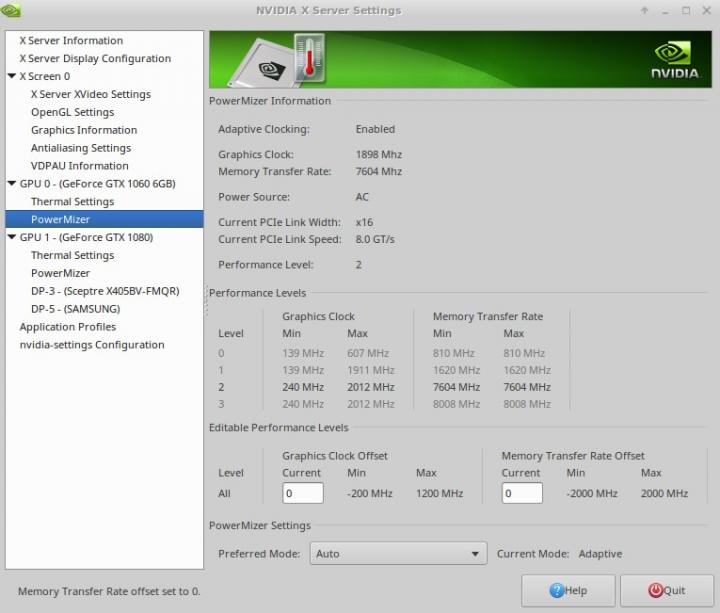The width and height of the screenshot is (720, 613).
Task: Collapse the GPU 0 GeForce GTX 1060 node
Action: (12, 183)
